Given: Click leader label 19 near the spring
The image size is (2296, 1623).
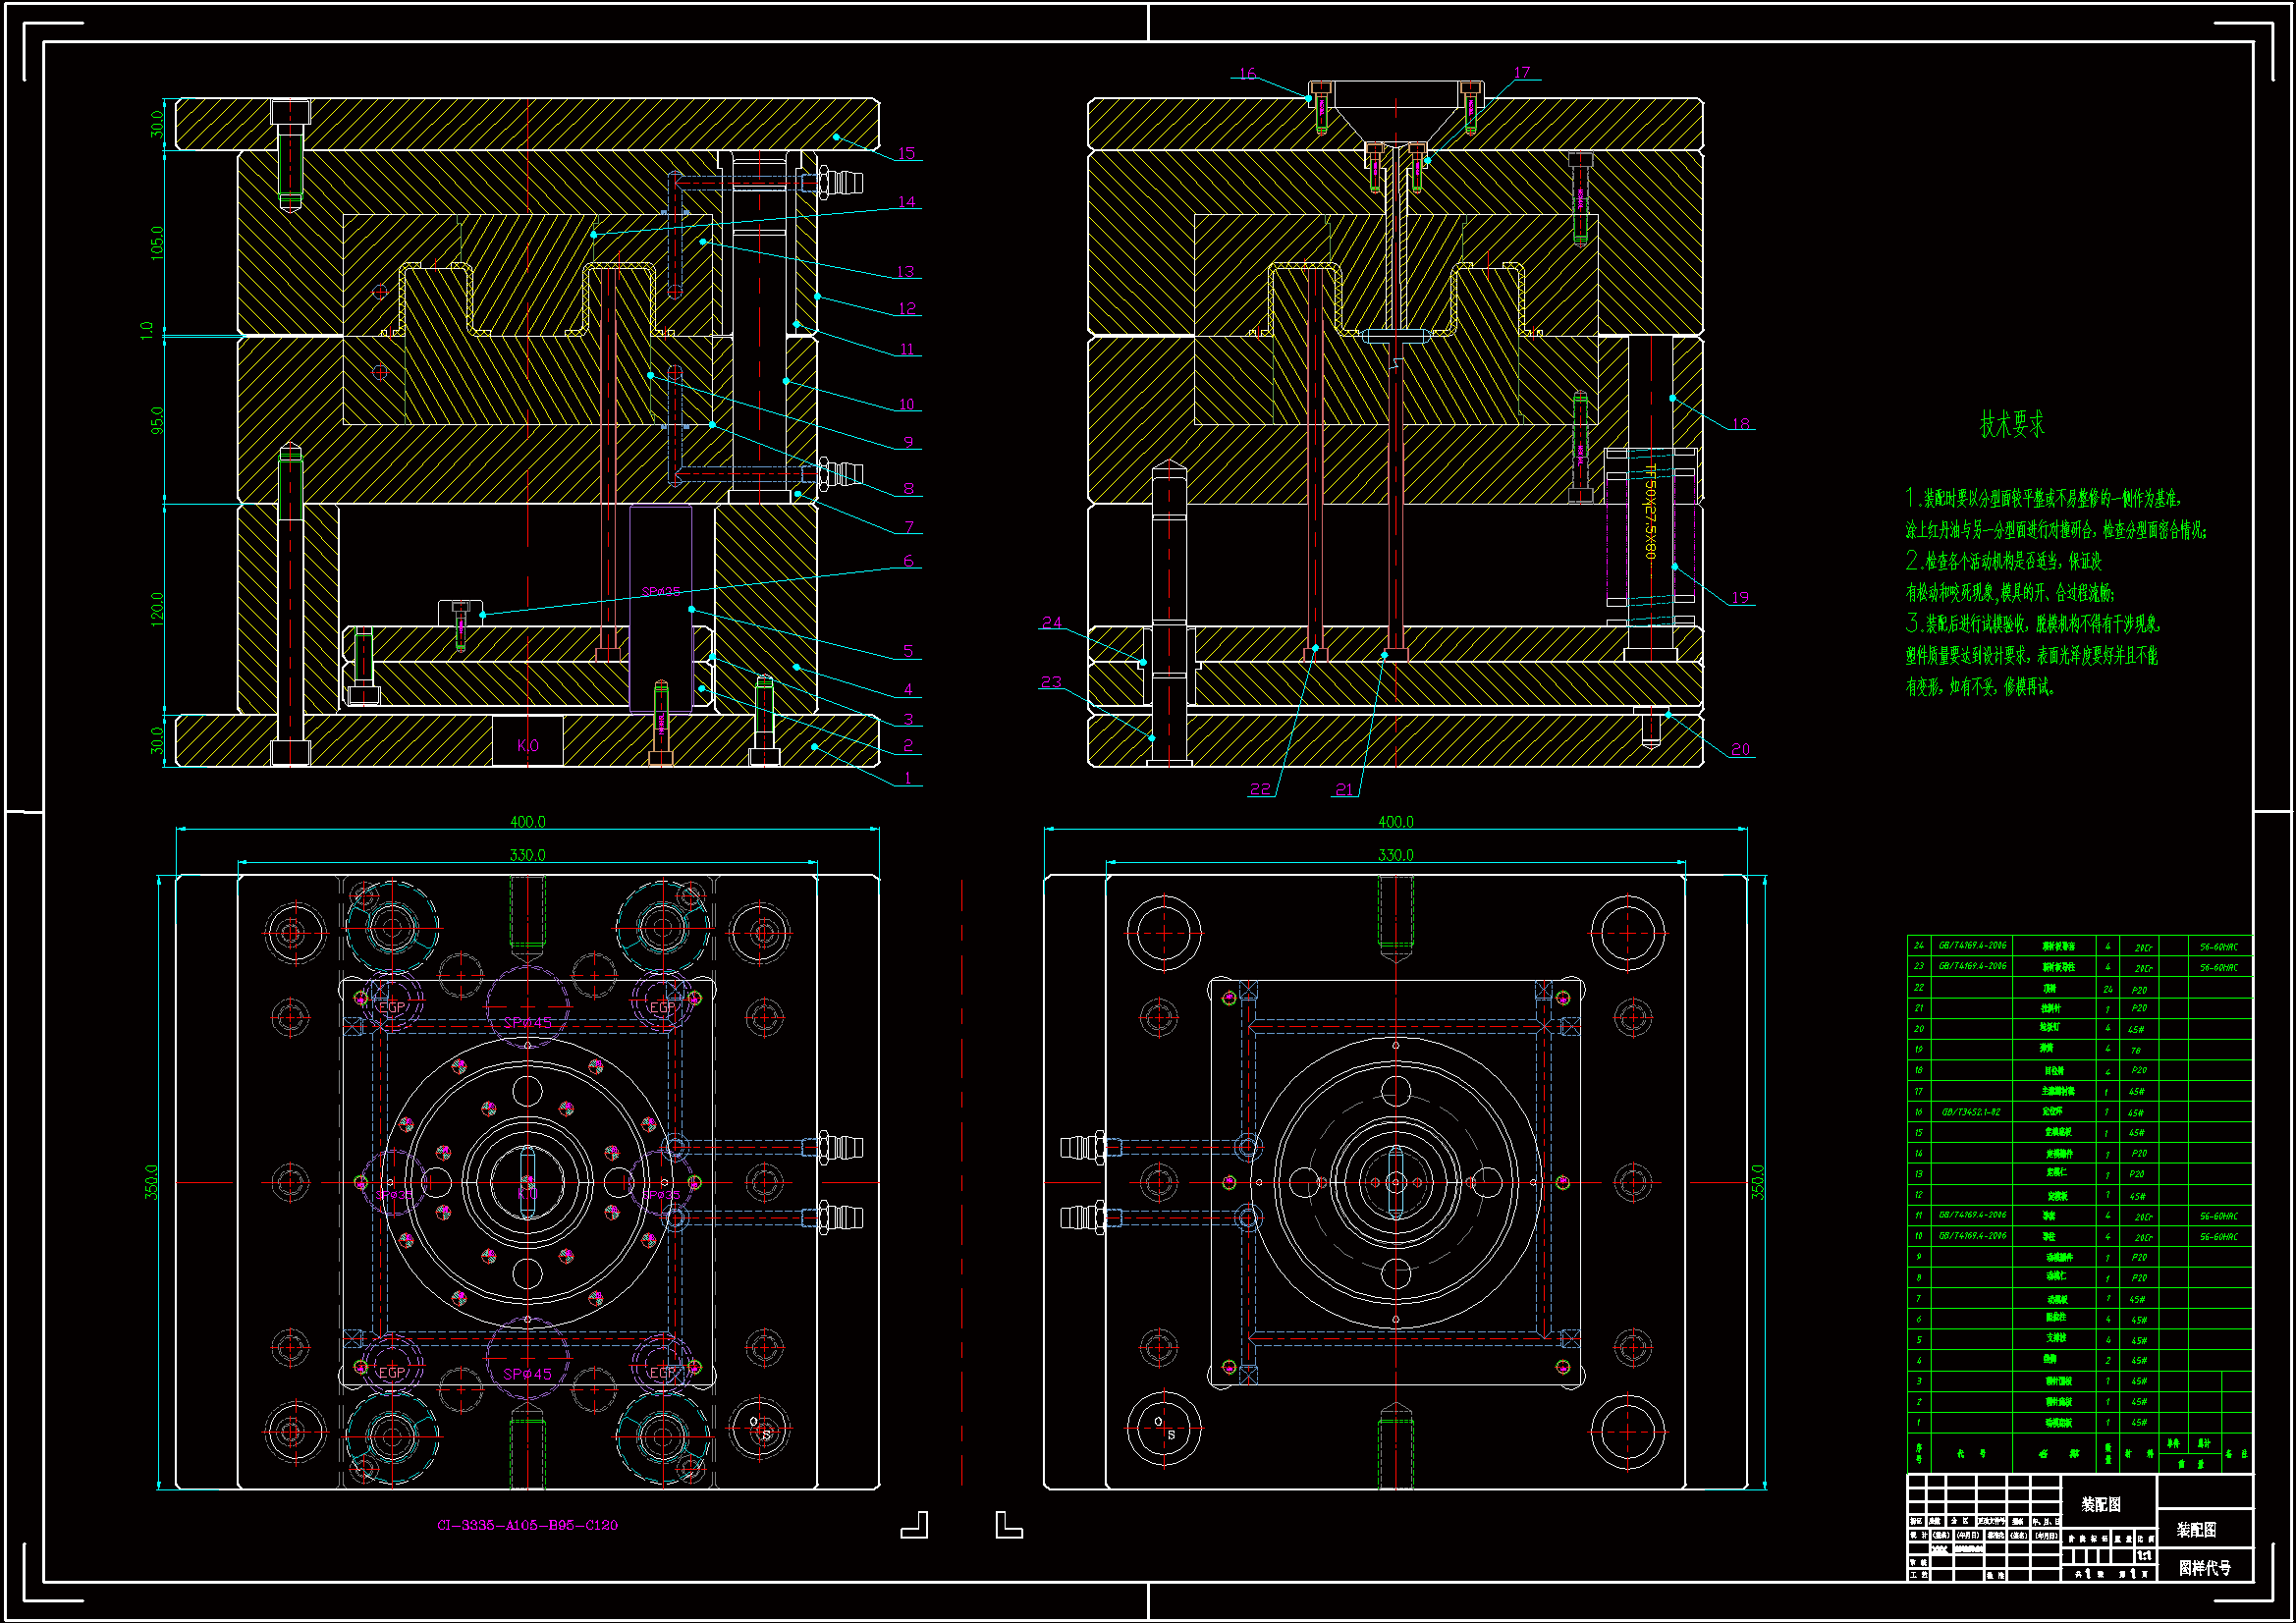Looking at the screenshot, I should [x=1740, y=597].
